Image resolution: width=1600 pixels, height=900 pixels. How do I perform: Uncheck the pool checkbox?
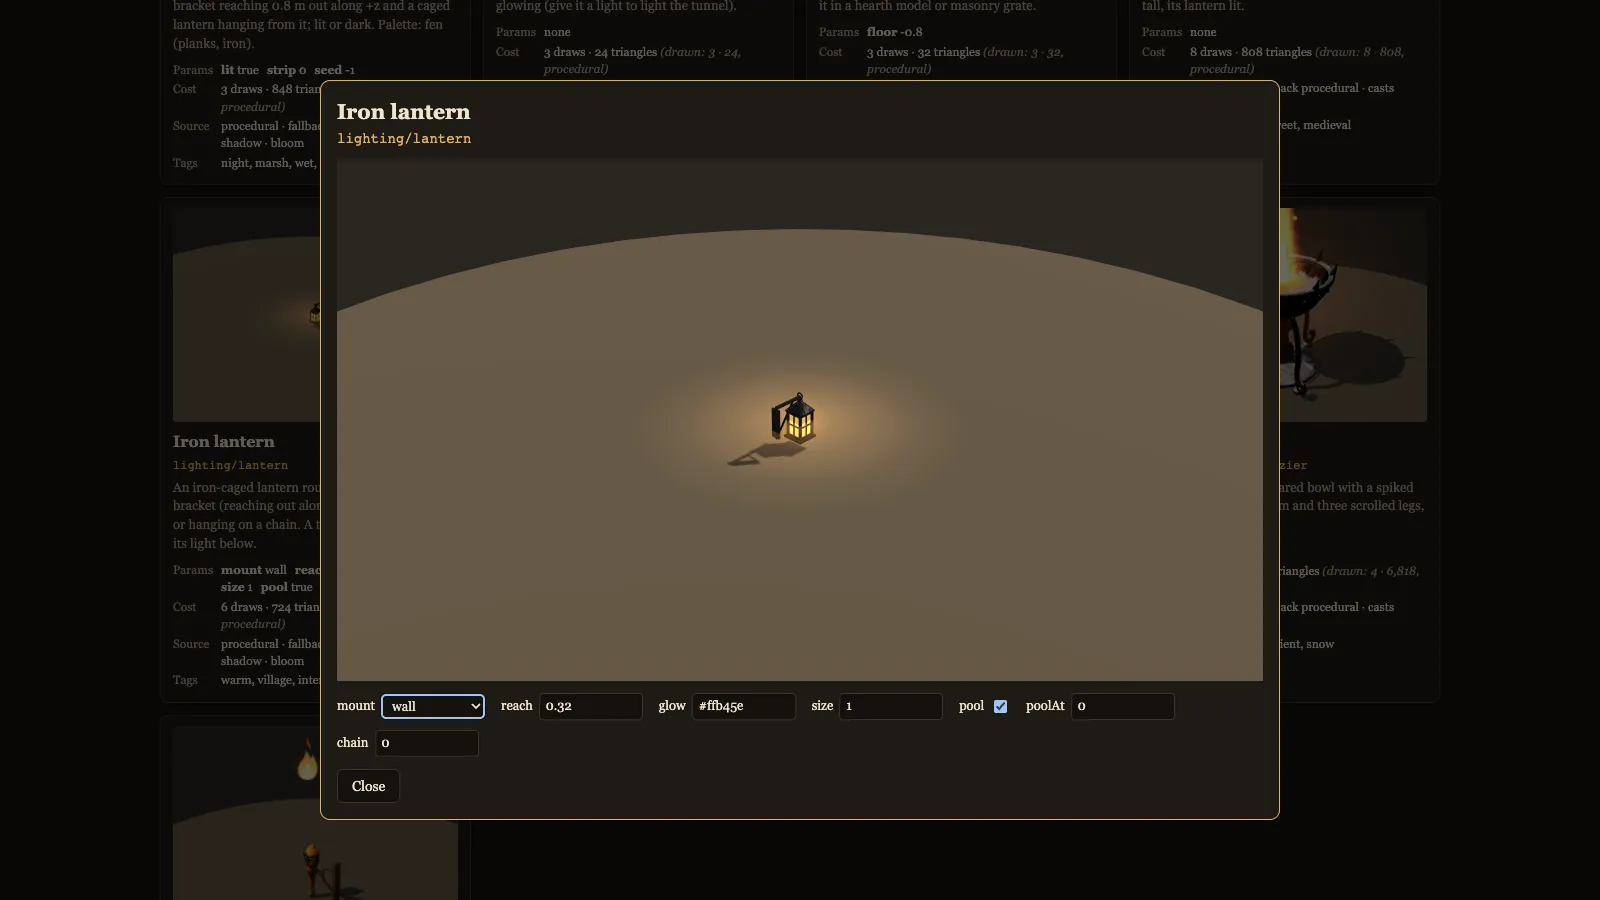(x=1000, y=706)
